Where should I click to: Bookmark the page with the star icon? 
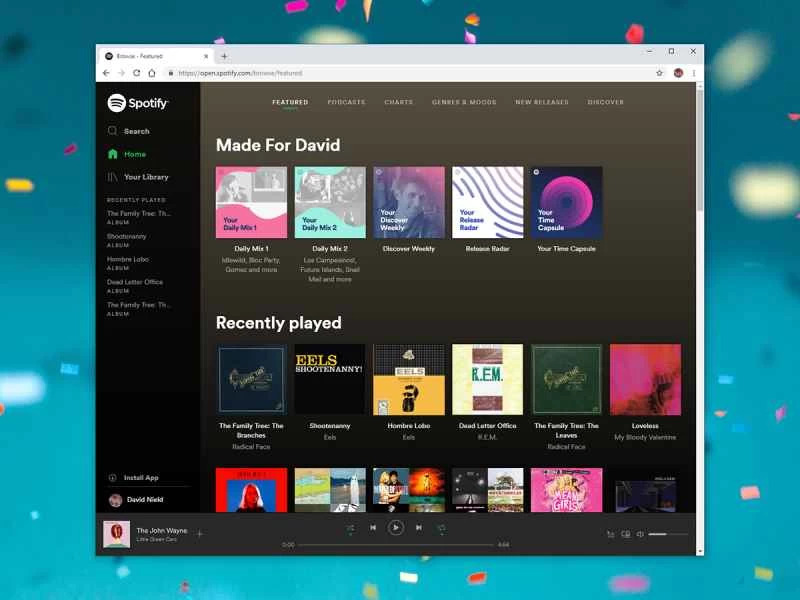(x=658, y=72)
